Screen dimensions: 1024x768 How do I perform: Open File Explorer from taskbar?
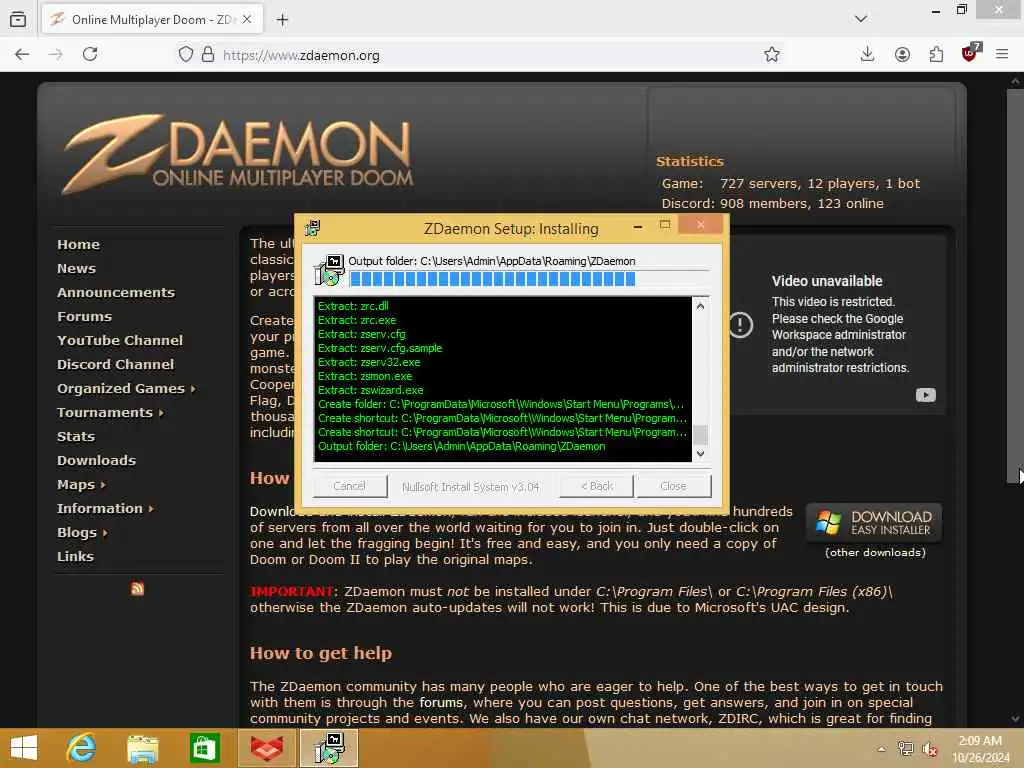point(143,748)
